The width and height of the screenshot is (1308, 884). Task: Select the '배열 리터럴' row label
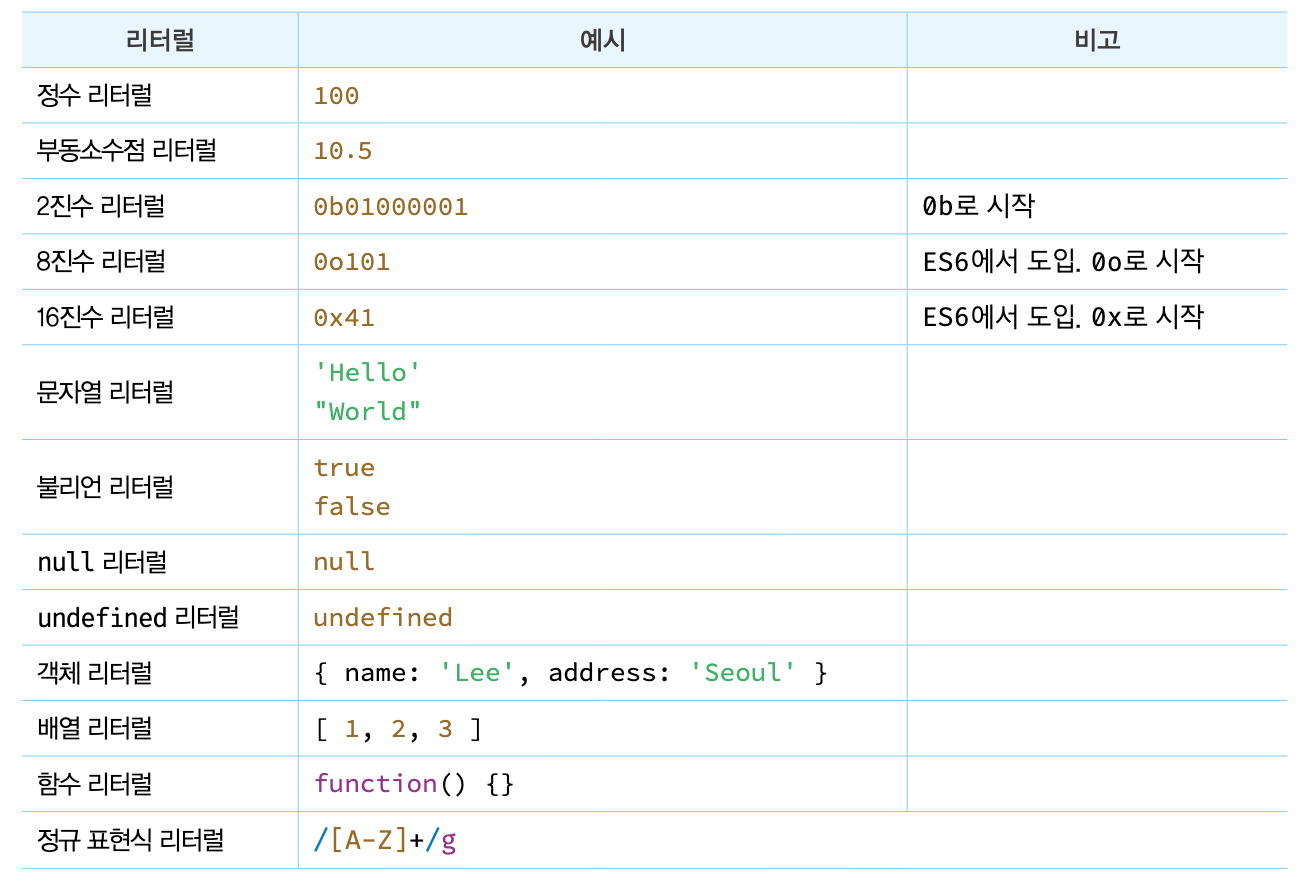pyautogui.click(x=95, y=728)
